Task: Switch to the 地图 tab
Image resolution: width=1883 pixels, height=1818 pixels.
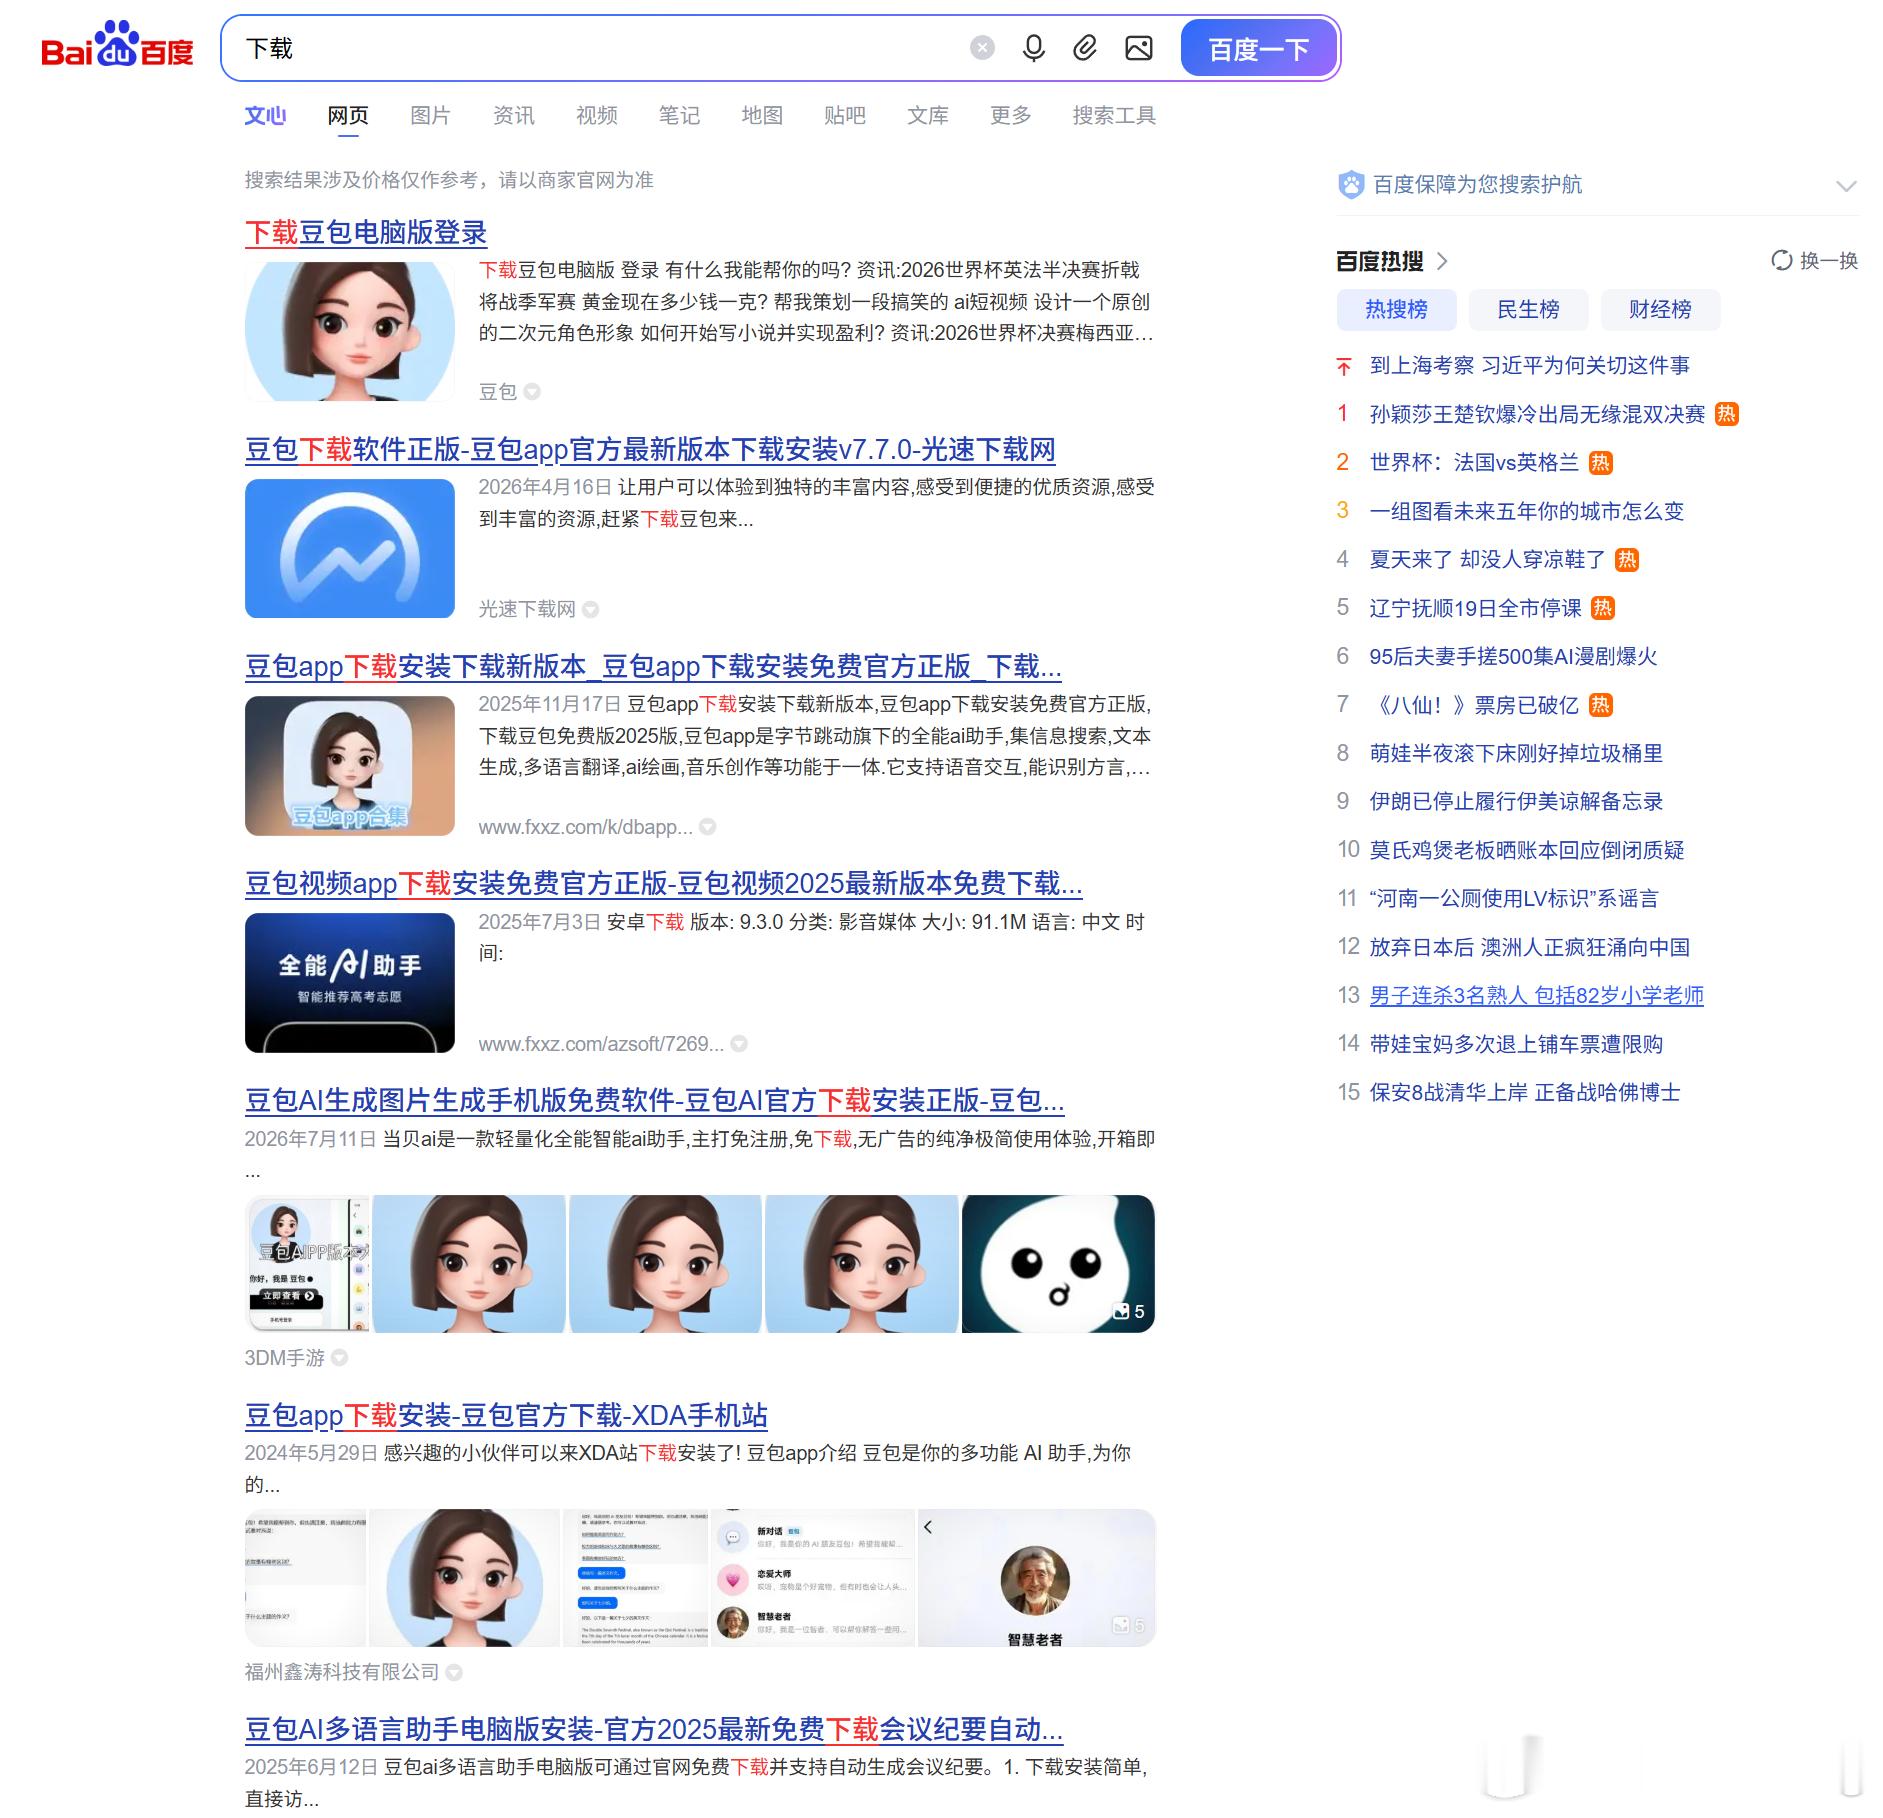Action: click(762, 116)
